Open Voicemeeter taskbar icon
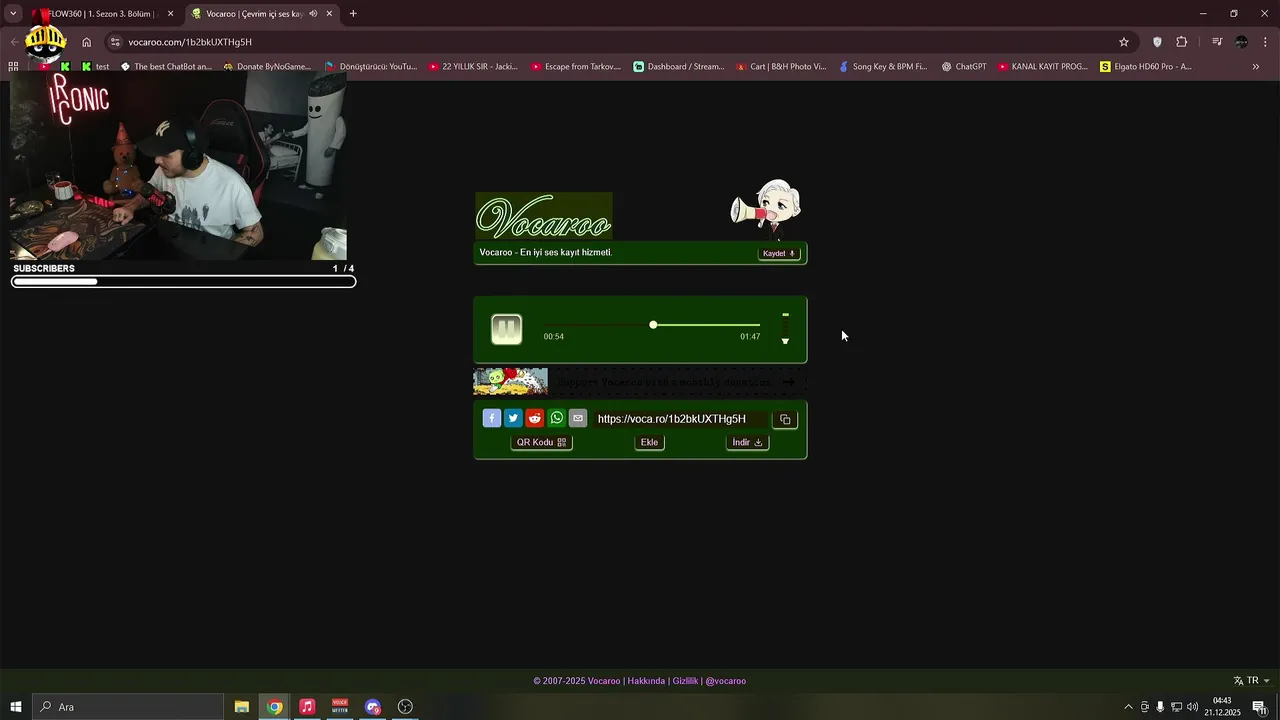Screen dimensions: 1280x720 tap(340, 707)
